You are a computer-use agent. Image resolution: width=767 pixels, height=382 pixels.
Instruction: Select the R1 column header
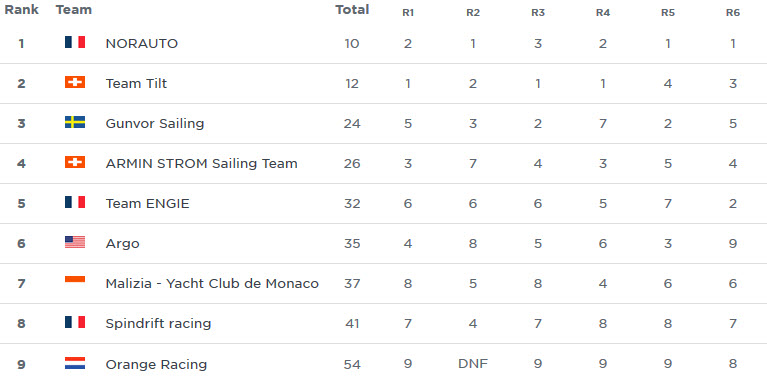408,13
